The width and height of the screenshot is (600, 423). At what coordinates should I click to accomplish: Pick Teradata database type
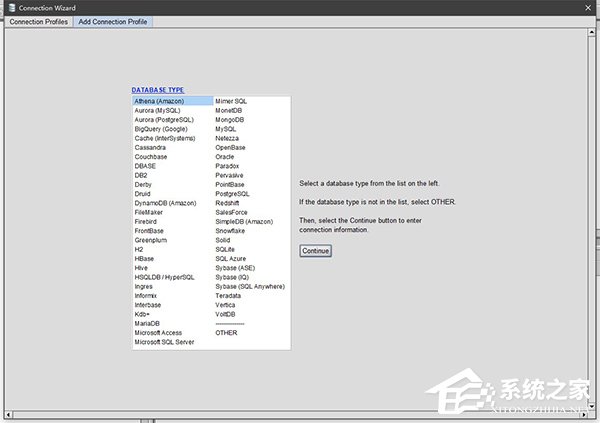[228, 296]
